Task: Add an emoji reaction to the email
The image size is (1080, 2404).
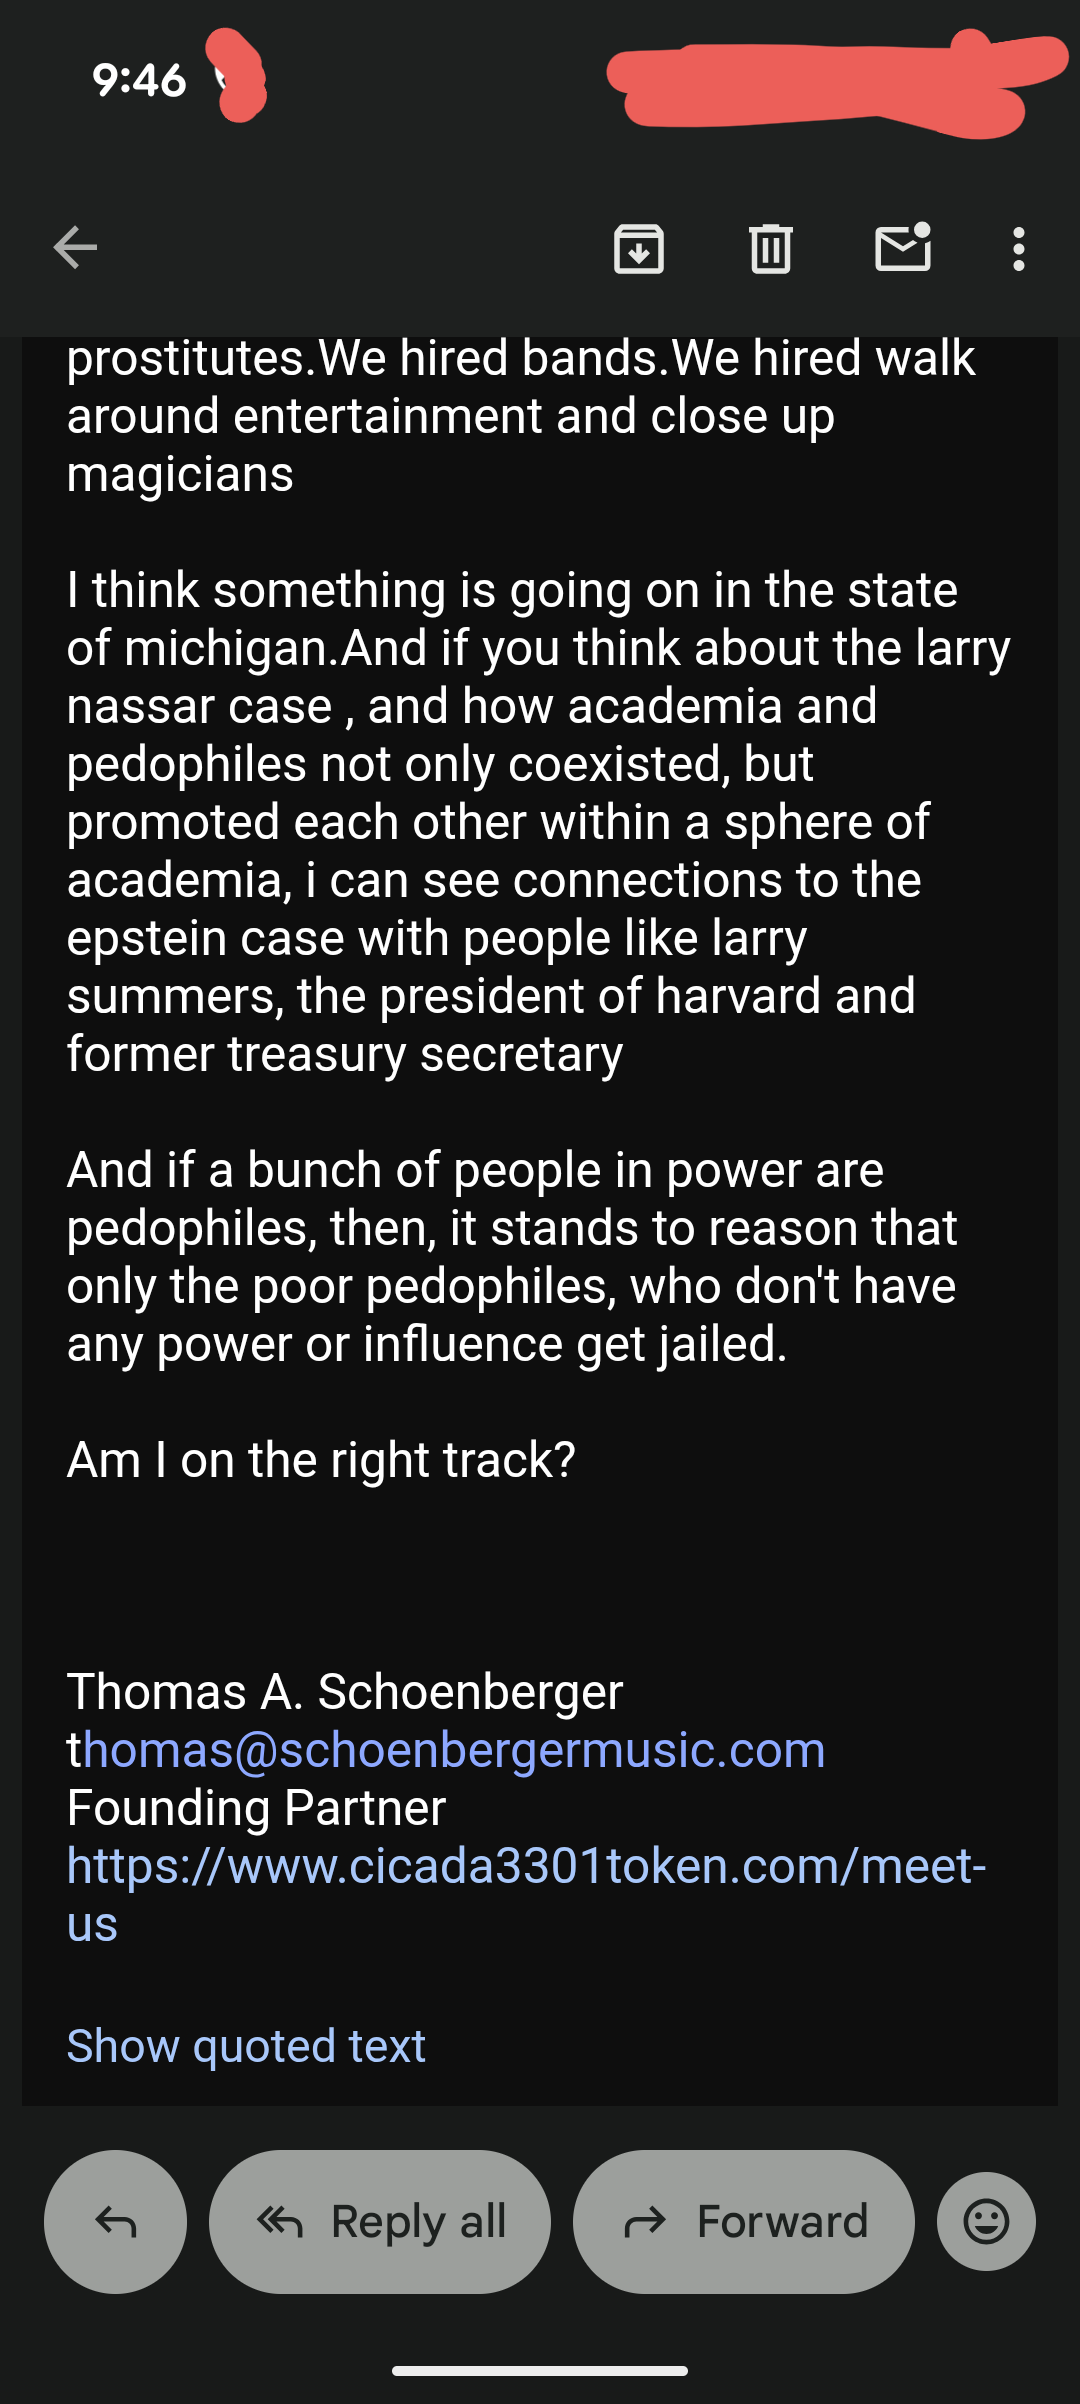Action: click(986, 2221)
